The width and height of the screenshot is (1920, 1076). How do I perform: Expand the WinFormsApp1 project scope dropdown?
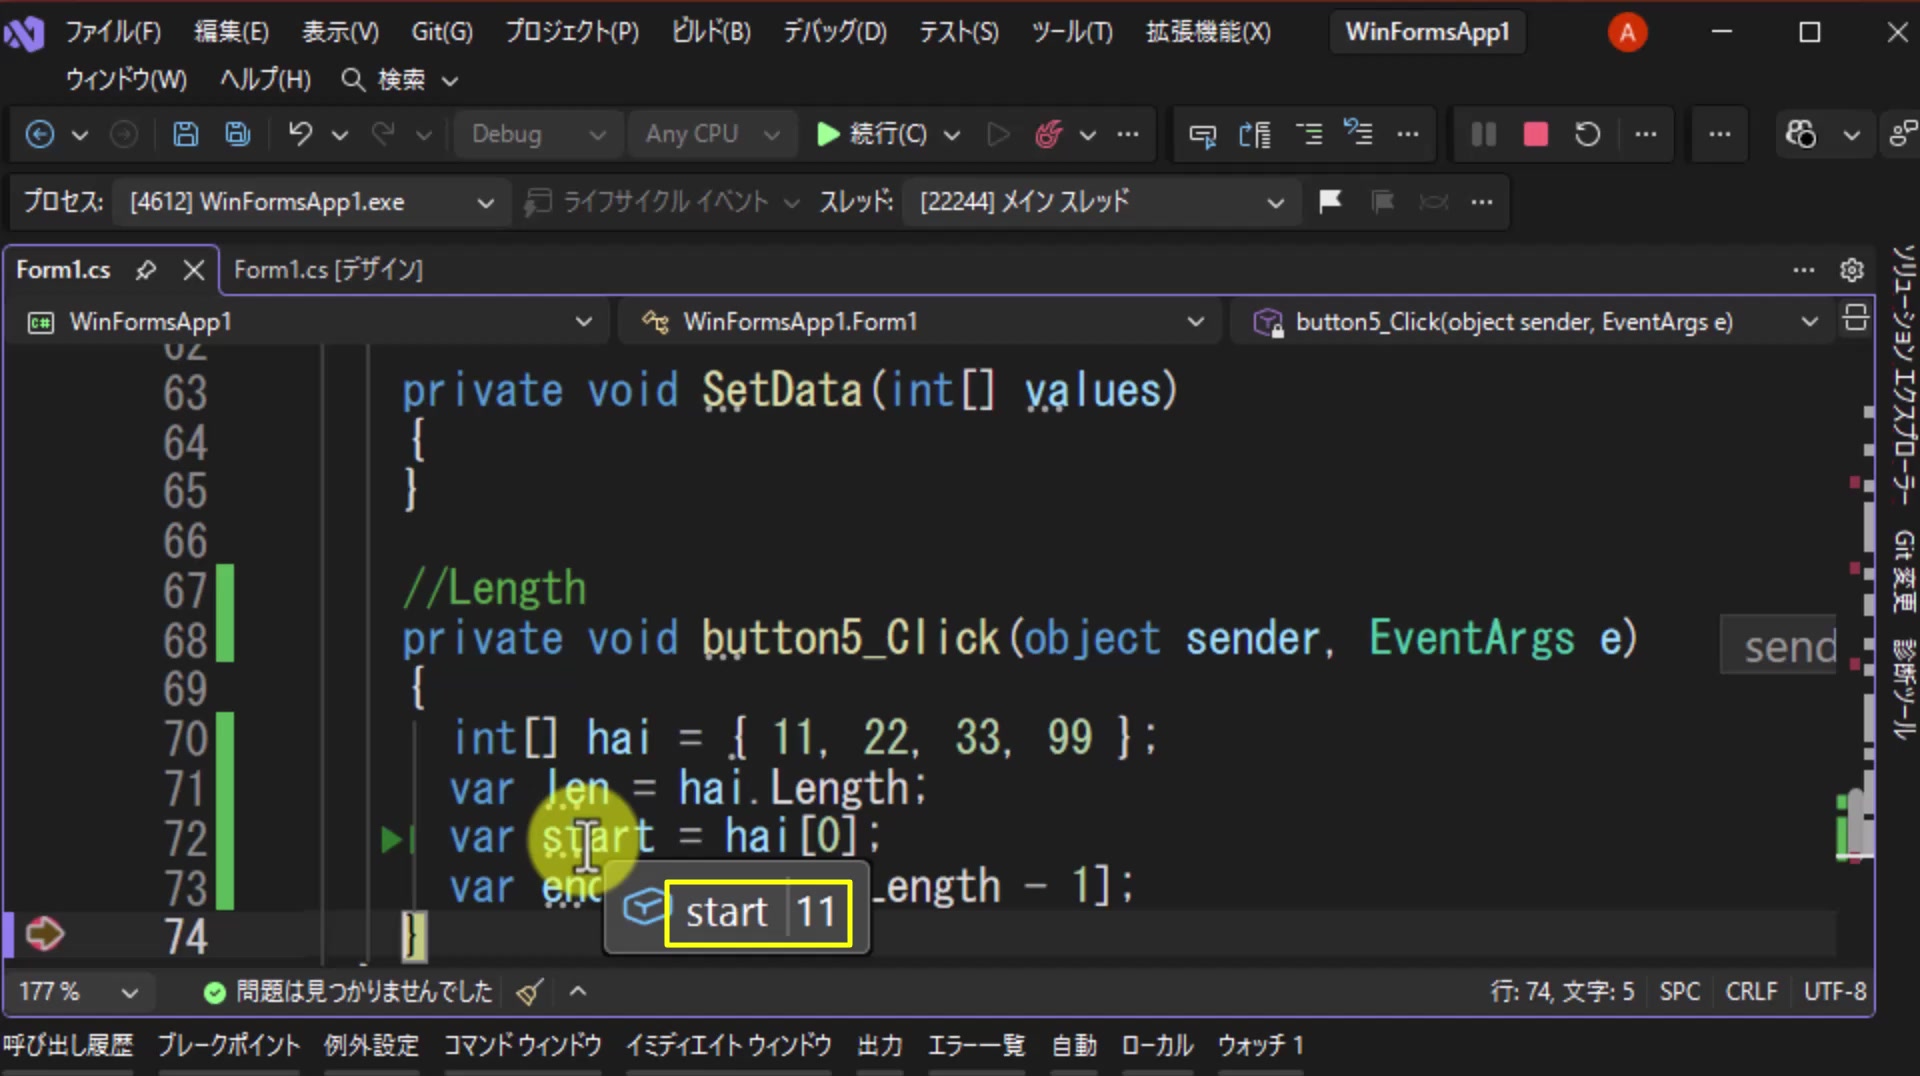click(310, 322)
